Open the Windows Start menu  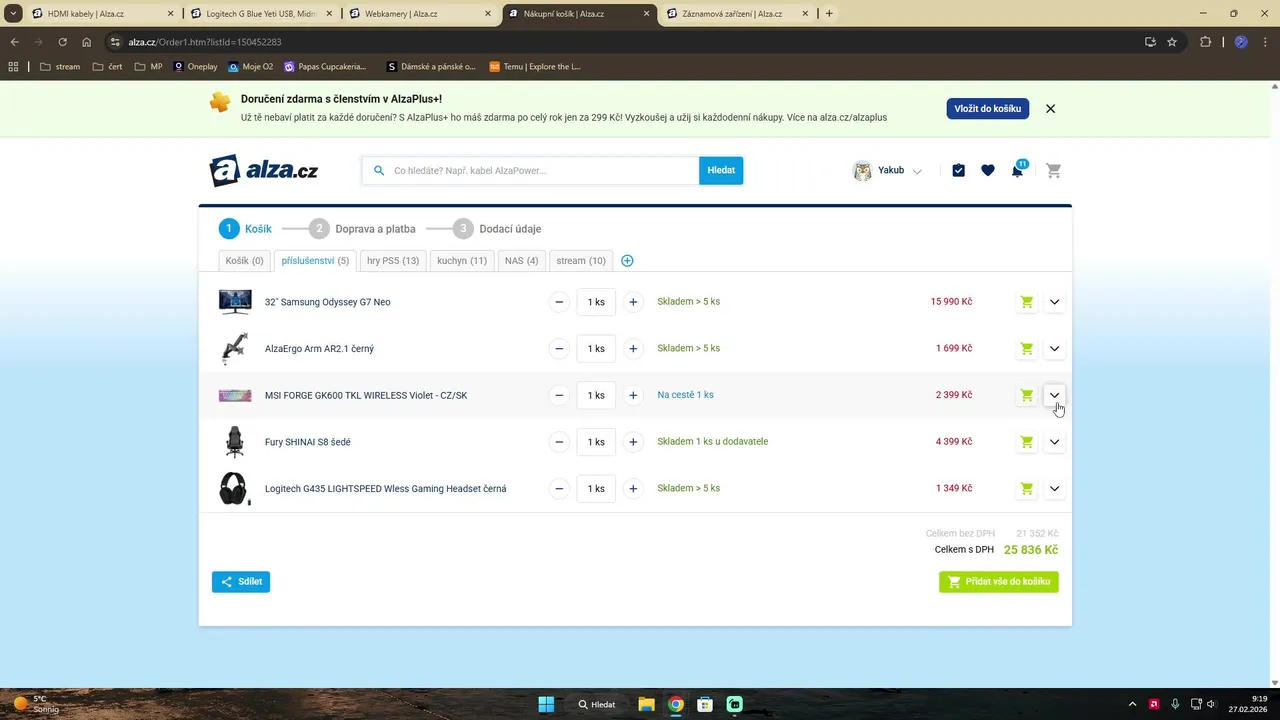click(x=546, y=704)
